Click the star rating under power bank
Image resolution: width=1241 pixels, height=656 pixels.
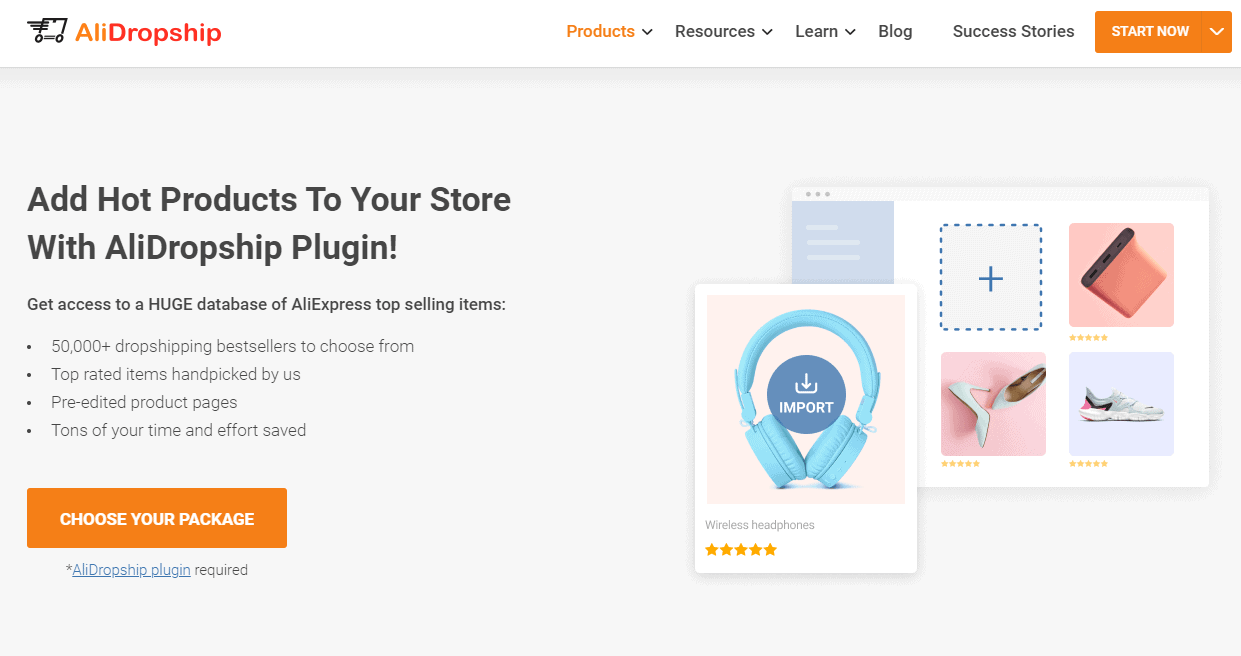coord(1088,338)
